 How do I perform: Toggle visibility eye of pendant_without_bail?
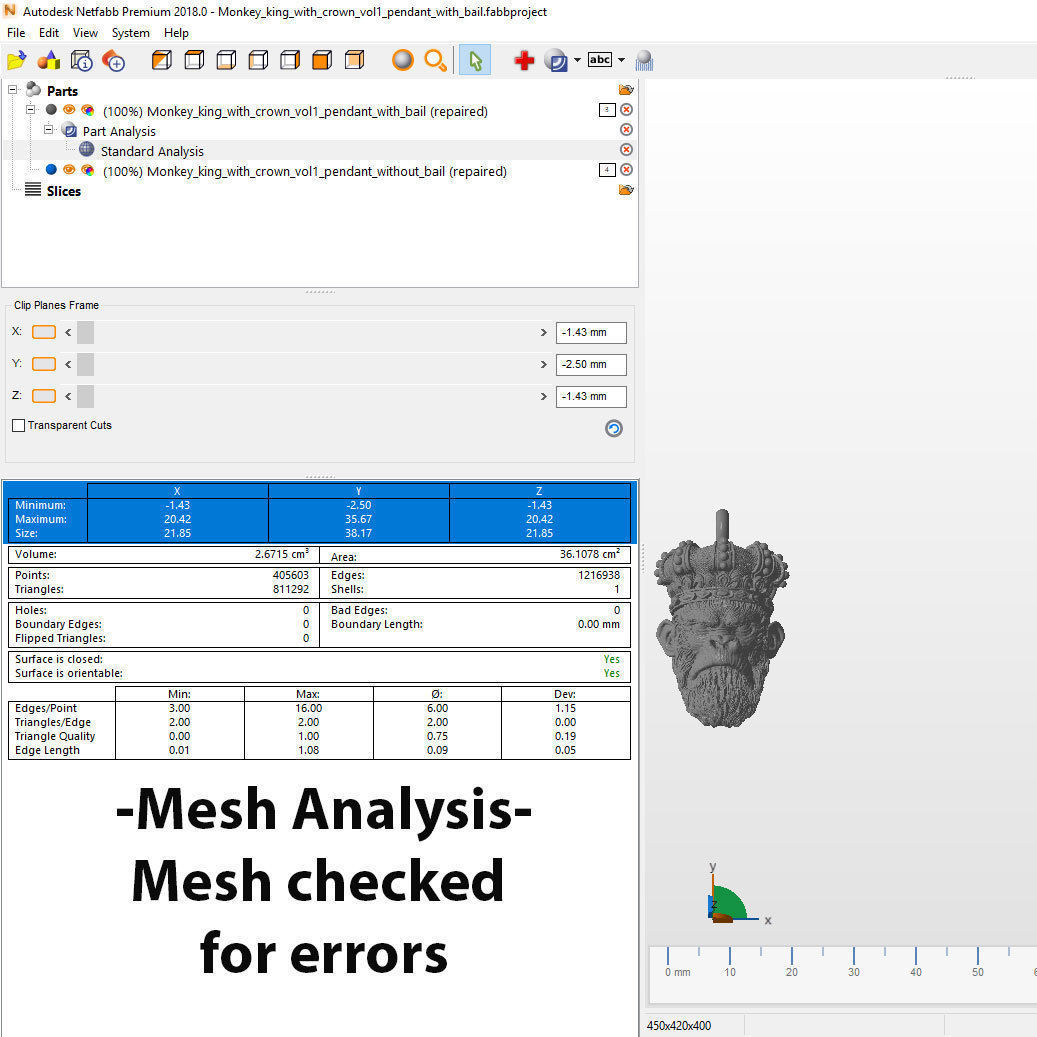[x=69, y=171]
